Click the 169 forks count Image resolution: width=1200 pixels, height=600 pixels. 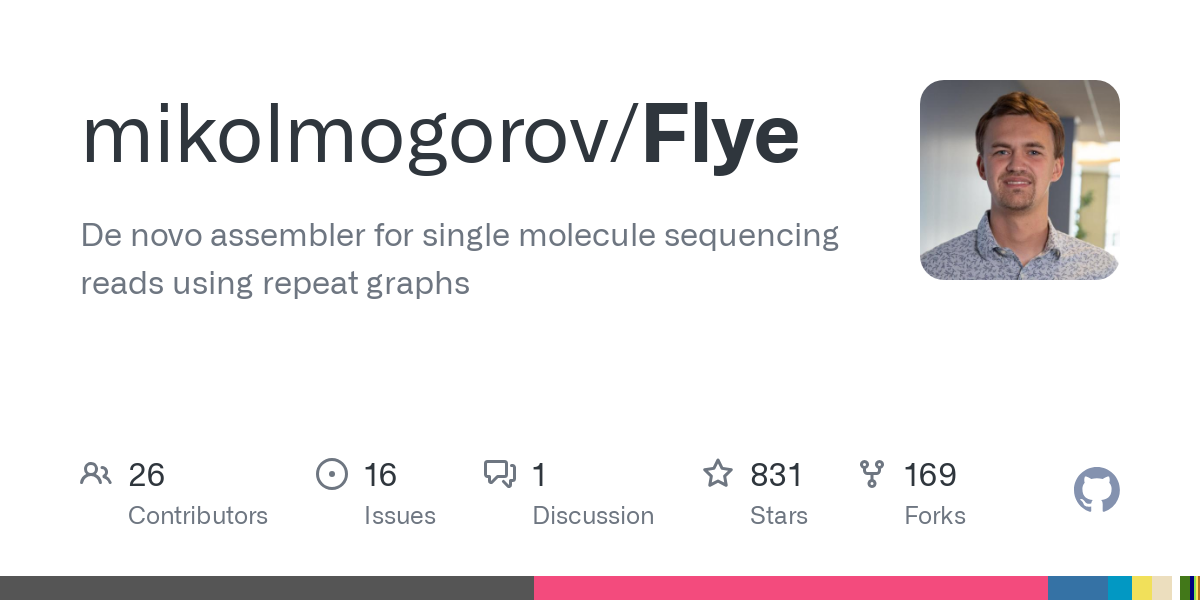(930, 475)
